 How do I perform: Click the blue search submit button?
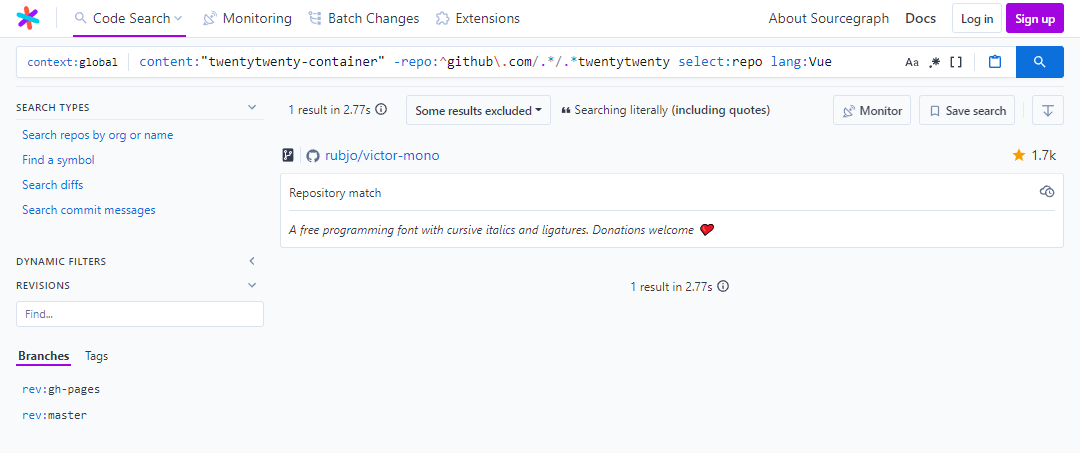(x=1039, y=62)
